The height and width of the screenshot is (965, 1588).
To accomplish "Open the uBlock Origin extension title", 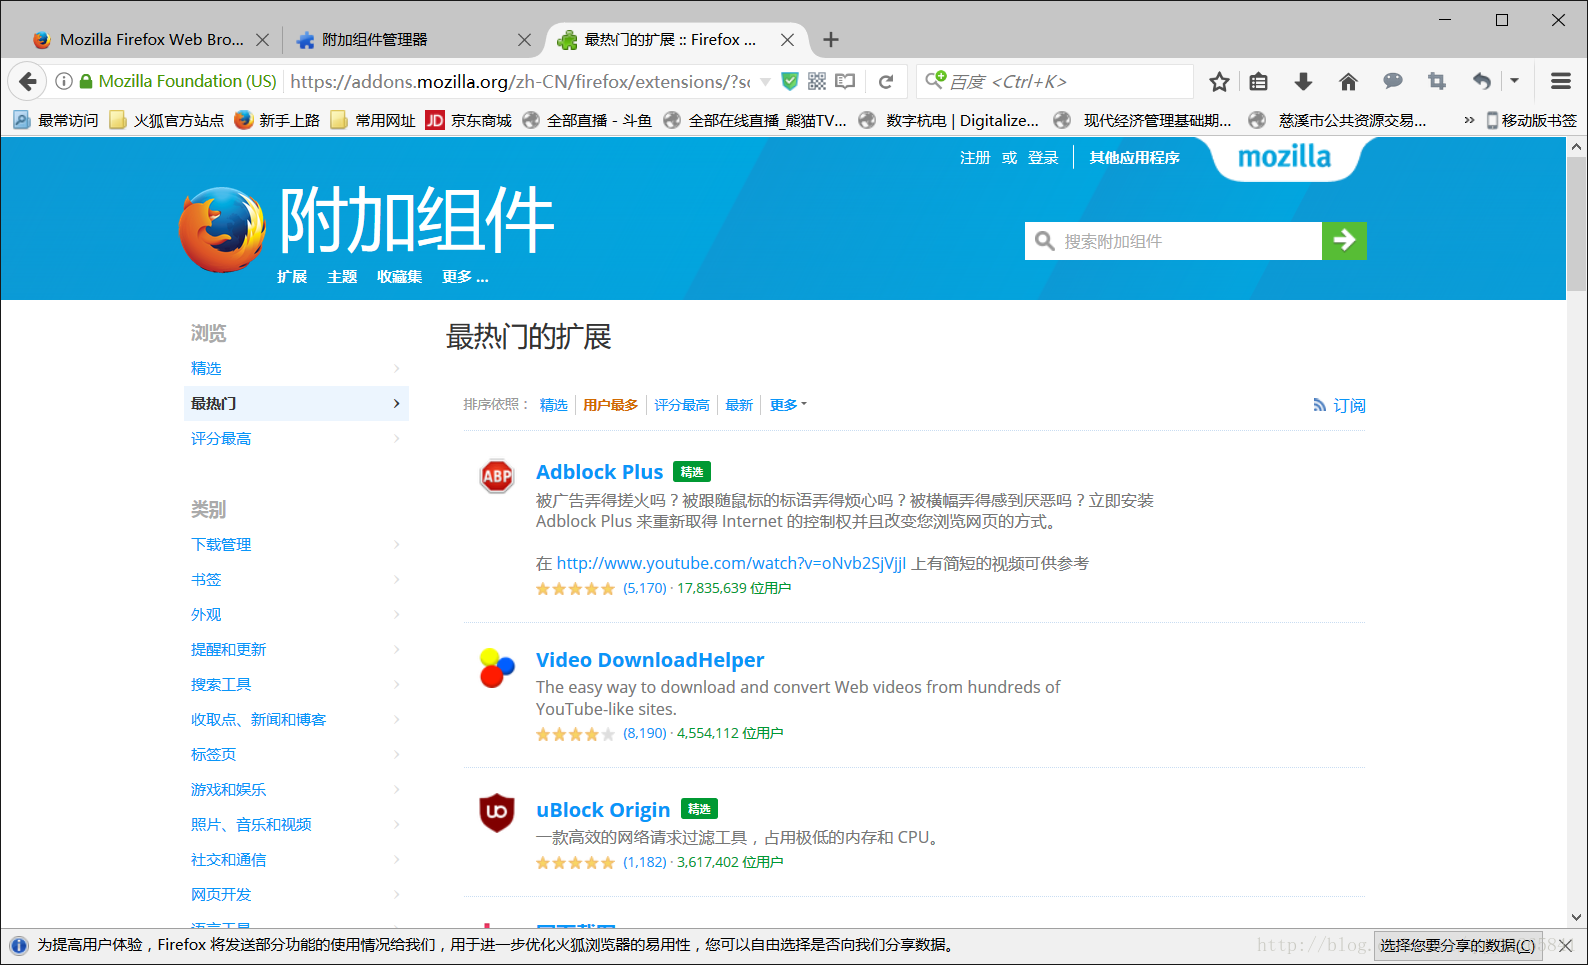I will point(603,810).
